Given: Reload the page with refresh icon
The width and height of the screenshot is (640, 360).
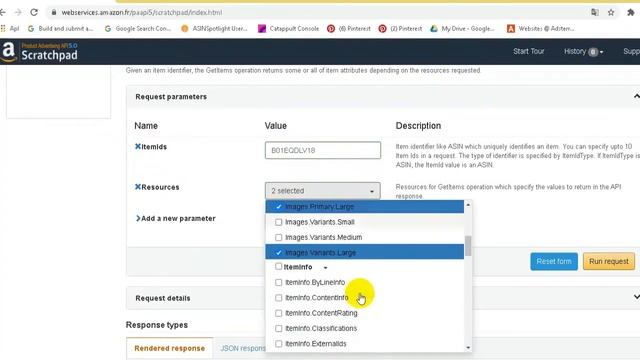Looking at the screenshot, I should click(x=34, y=13).
